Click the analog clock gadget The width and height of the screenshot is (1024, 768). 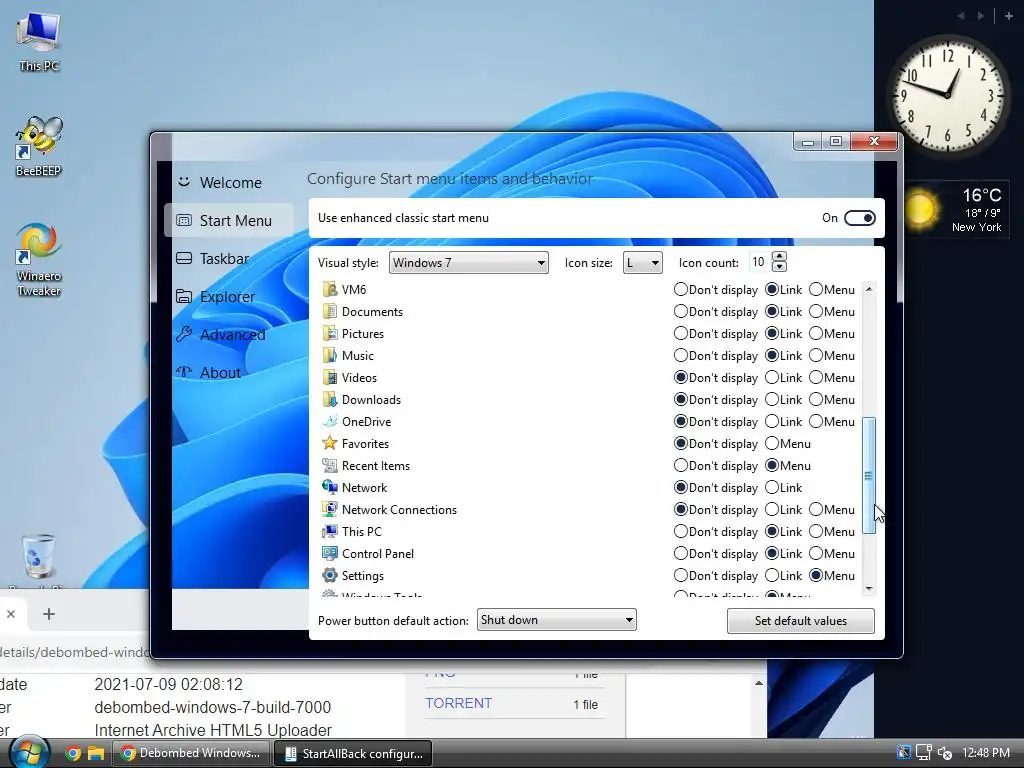(x=948, y=95)
